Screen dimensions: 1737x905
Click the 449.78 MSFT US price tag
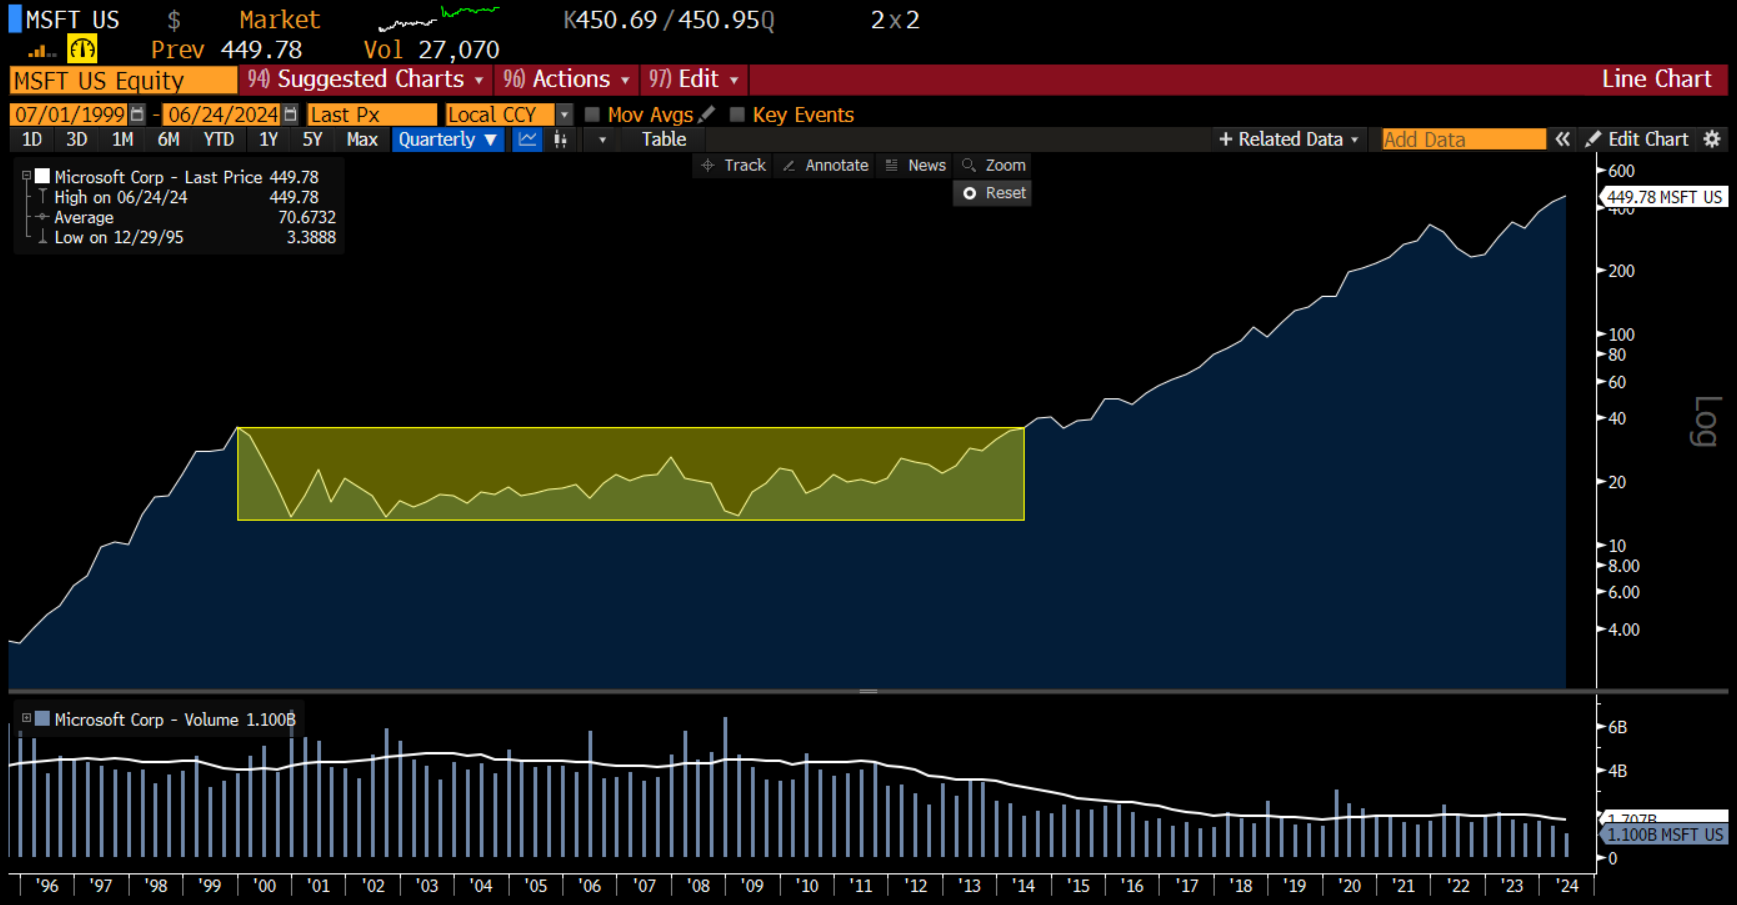tap(1664, 197)
